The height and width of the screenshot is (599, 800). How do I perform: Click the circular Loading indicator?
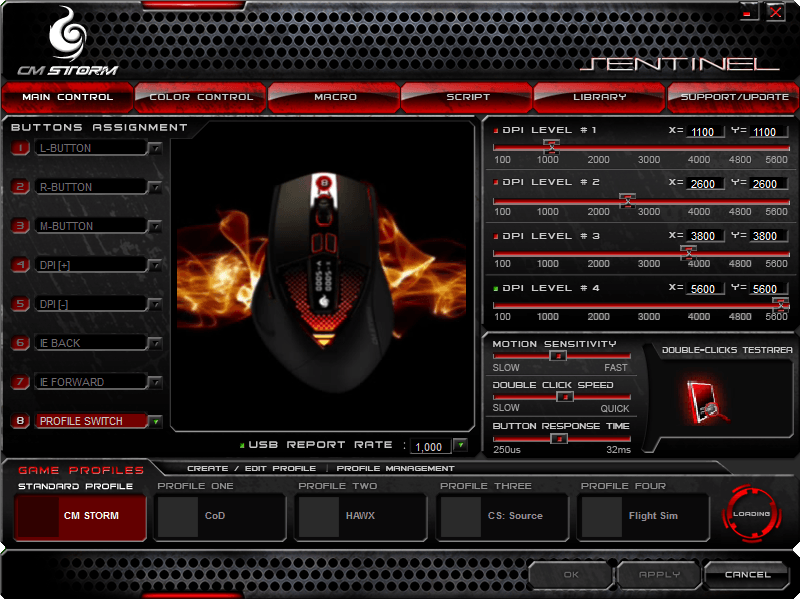pyautogui.click(x=752, y=514)
